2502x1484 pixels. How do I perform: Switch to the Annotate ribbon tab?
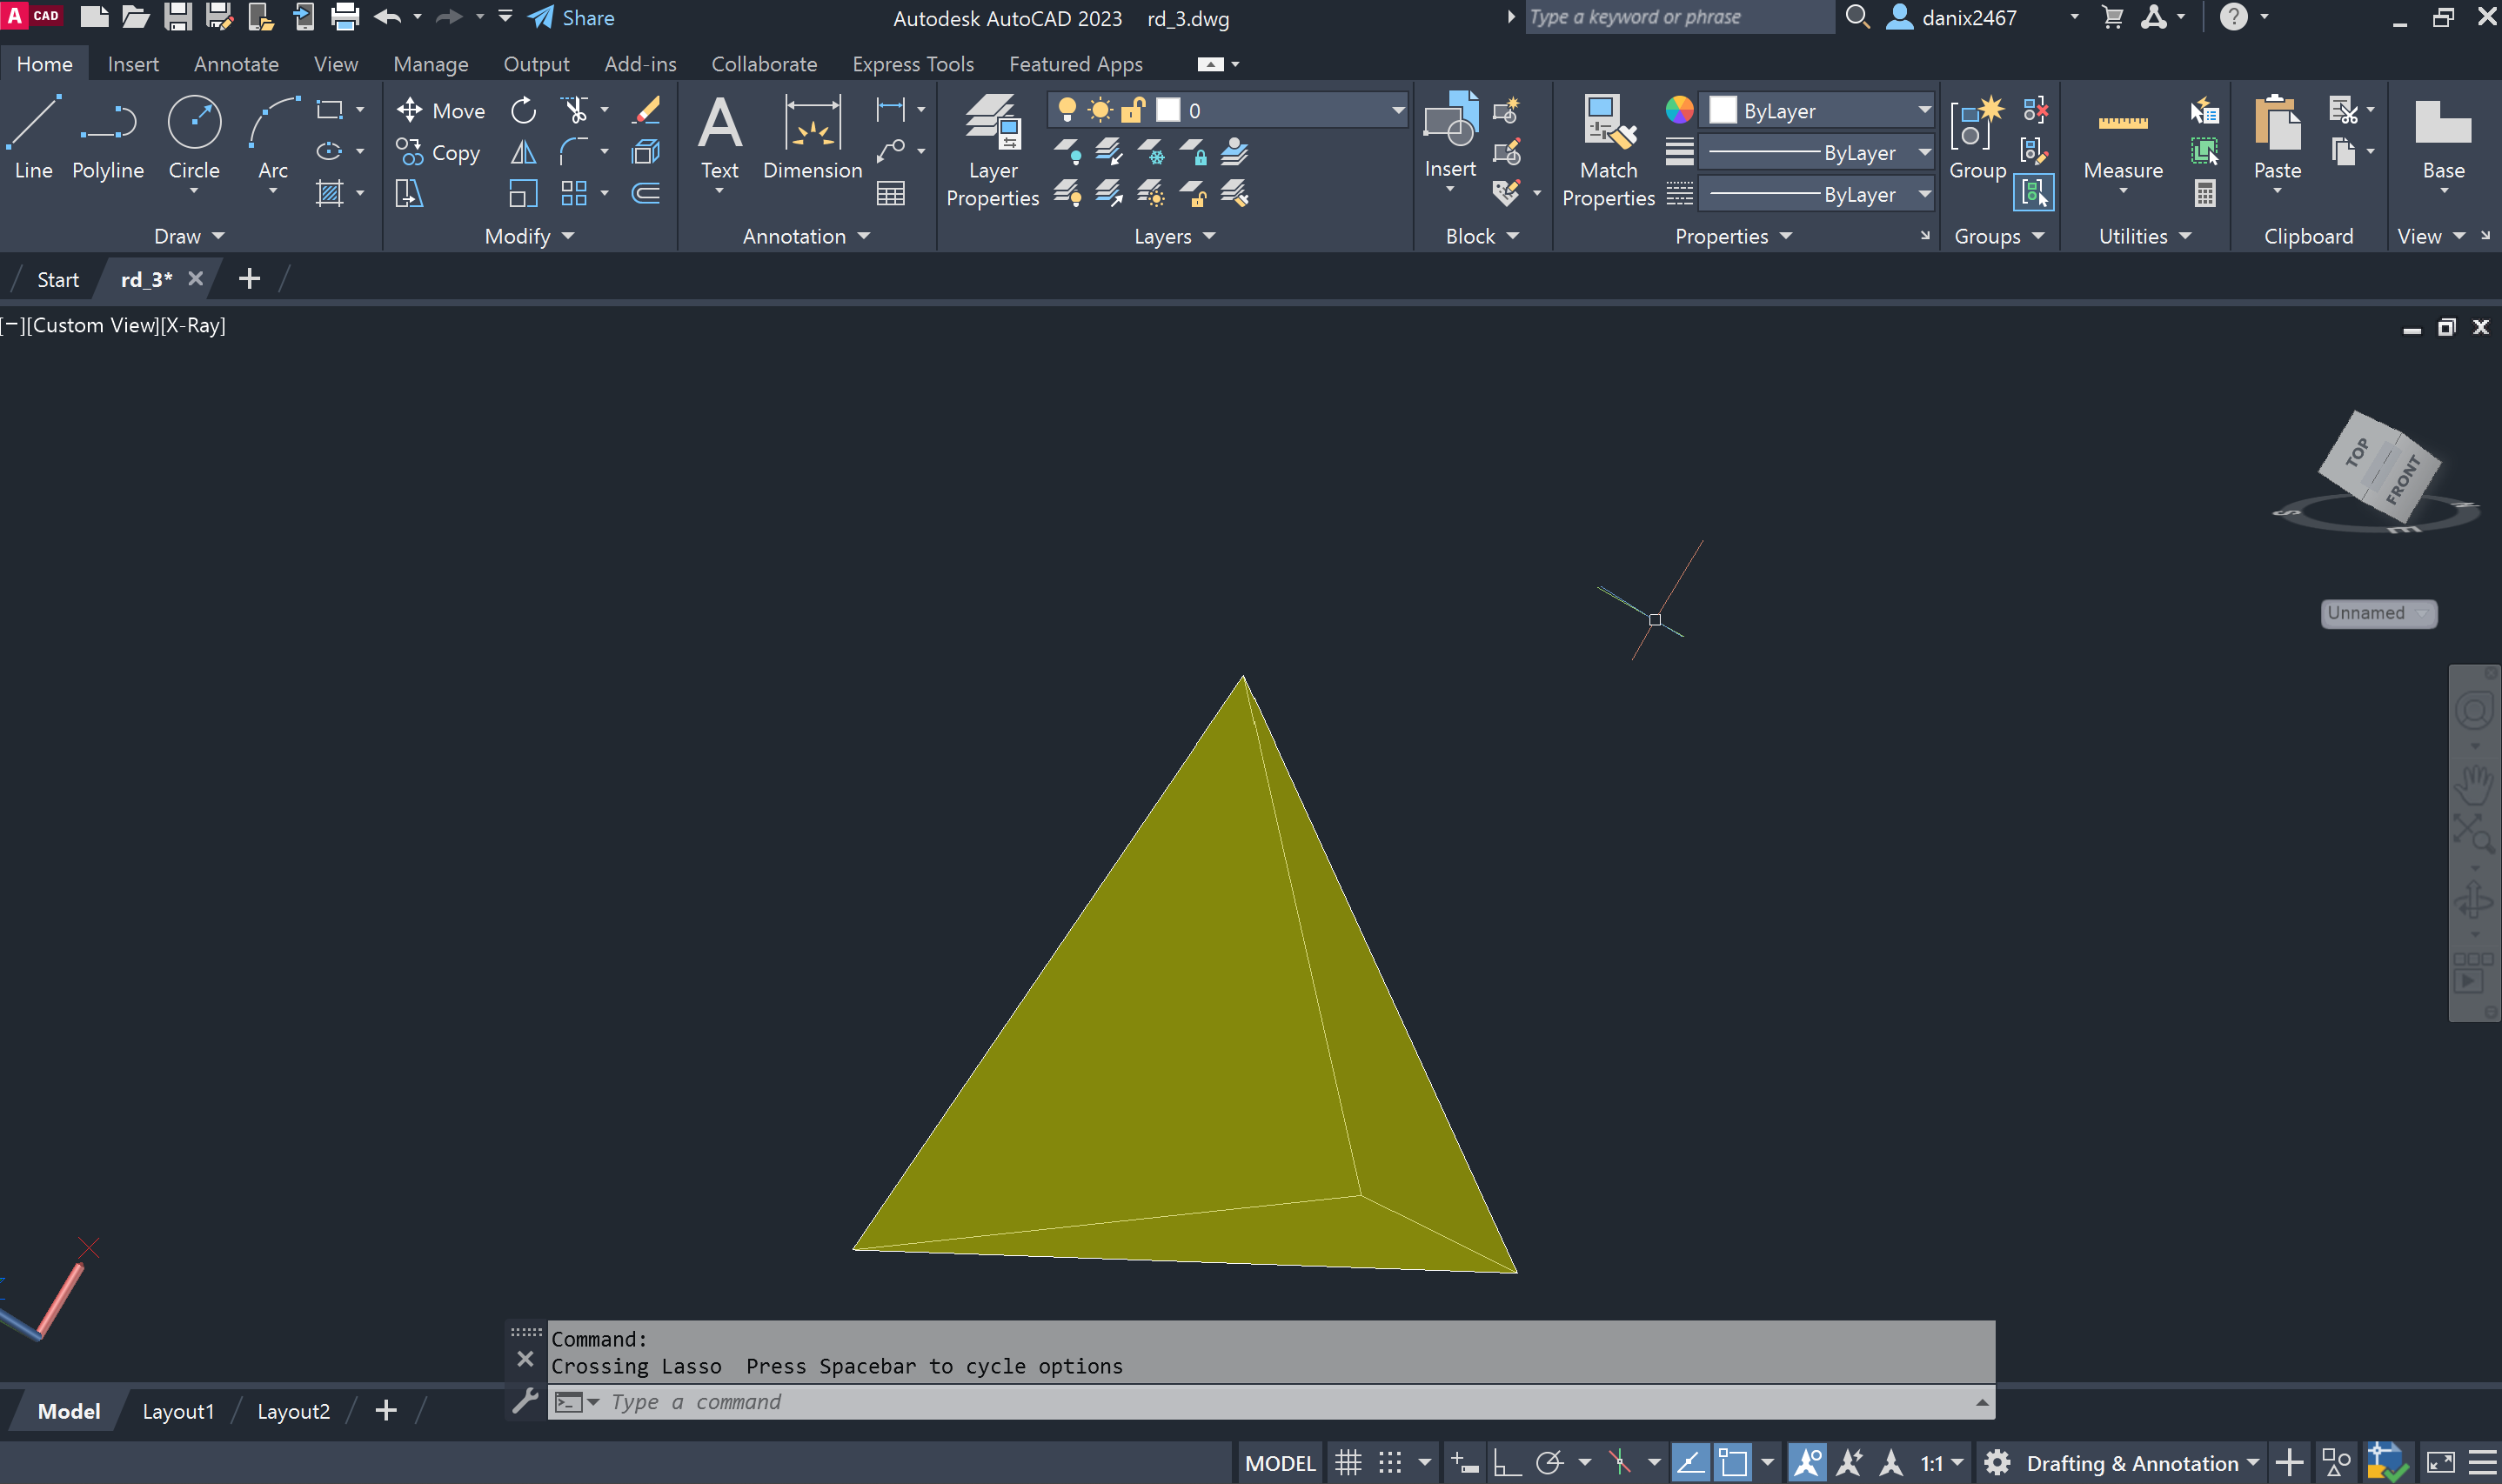click(x=236, y=64)
